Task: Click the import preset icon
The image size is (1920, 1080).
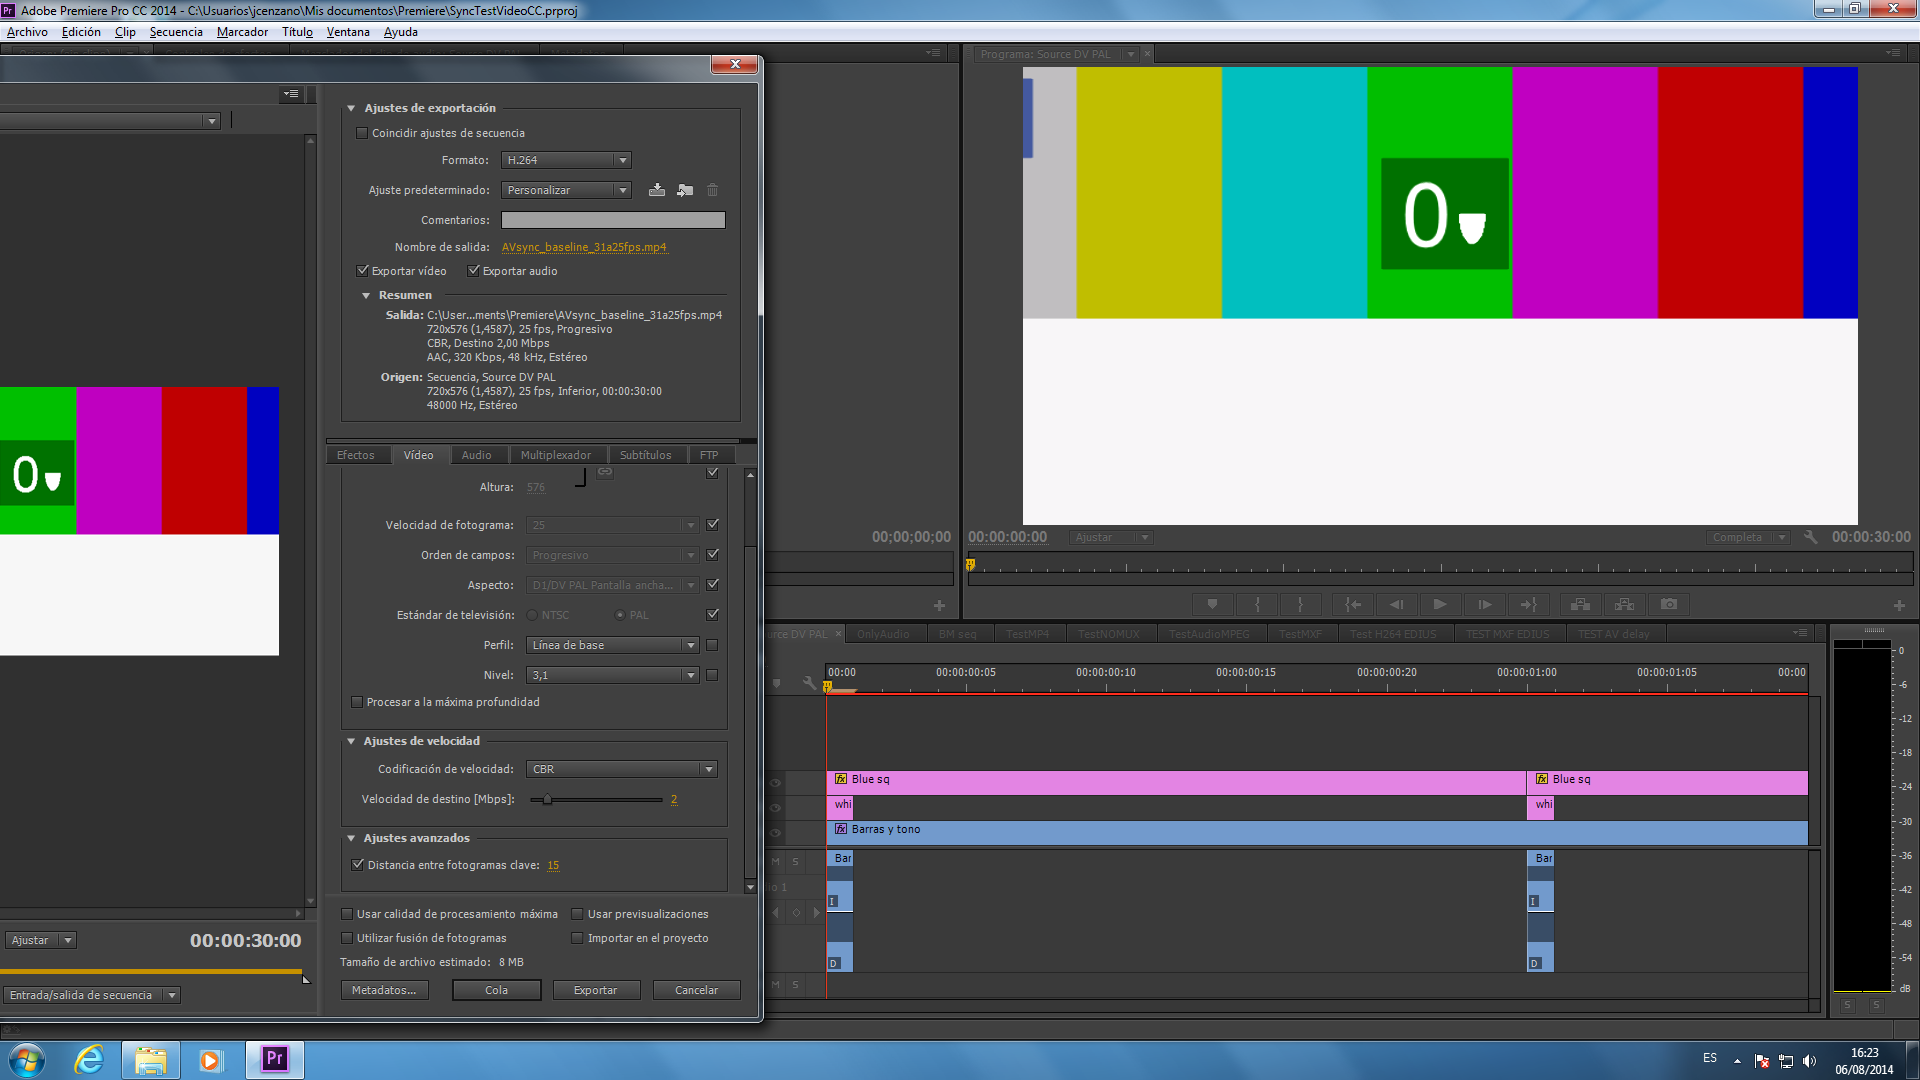Action: (x=685, y=190)
